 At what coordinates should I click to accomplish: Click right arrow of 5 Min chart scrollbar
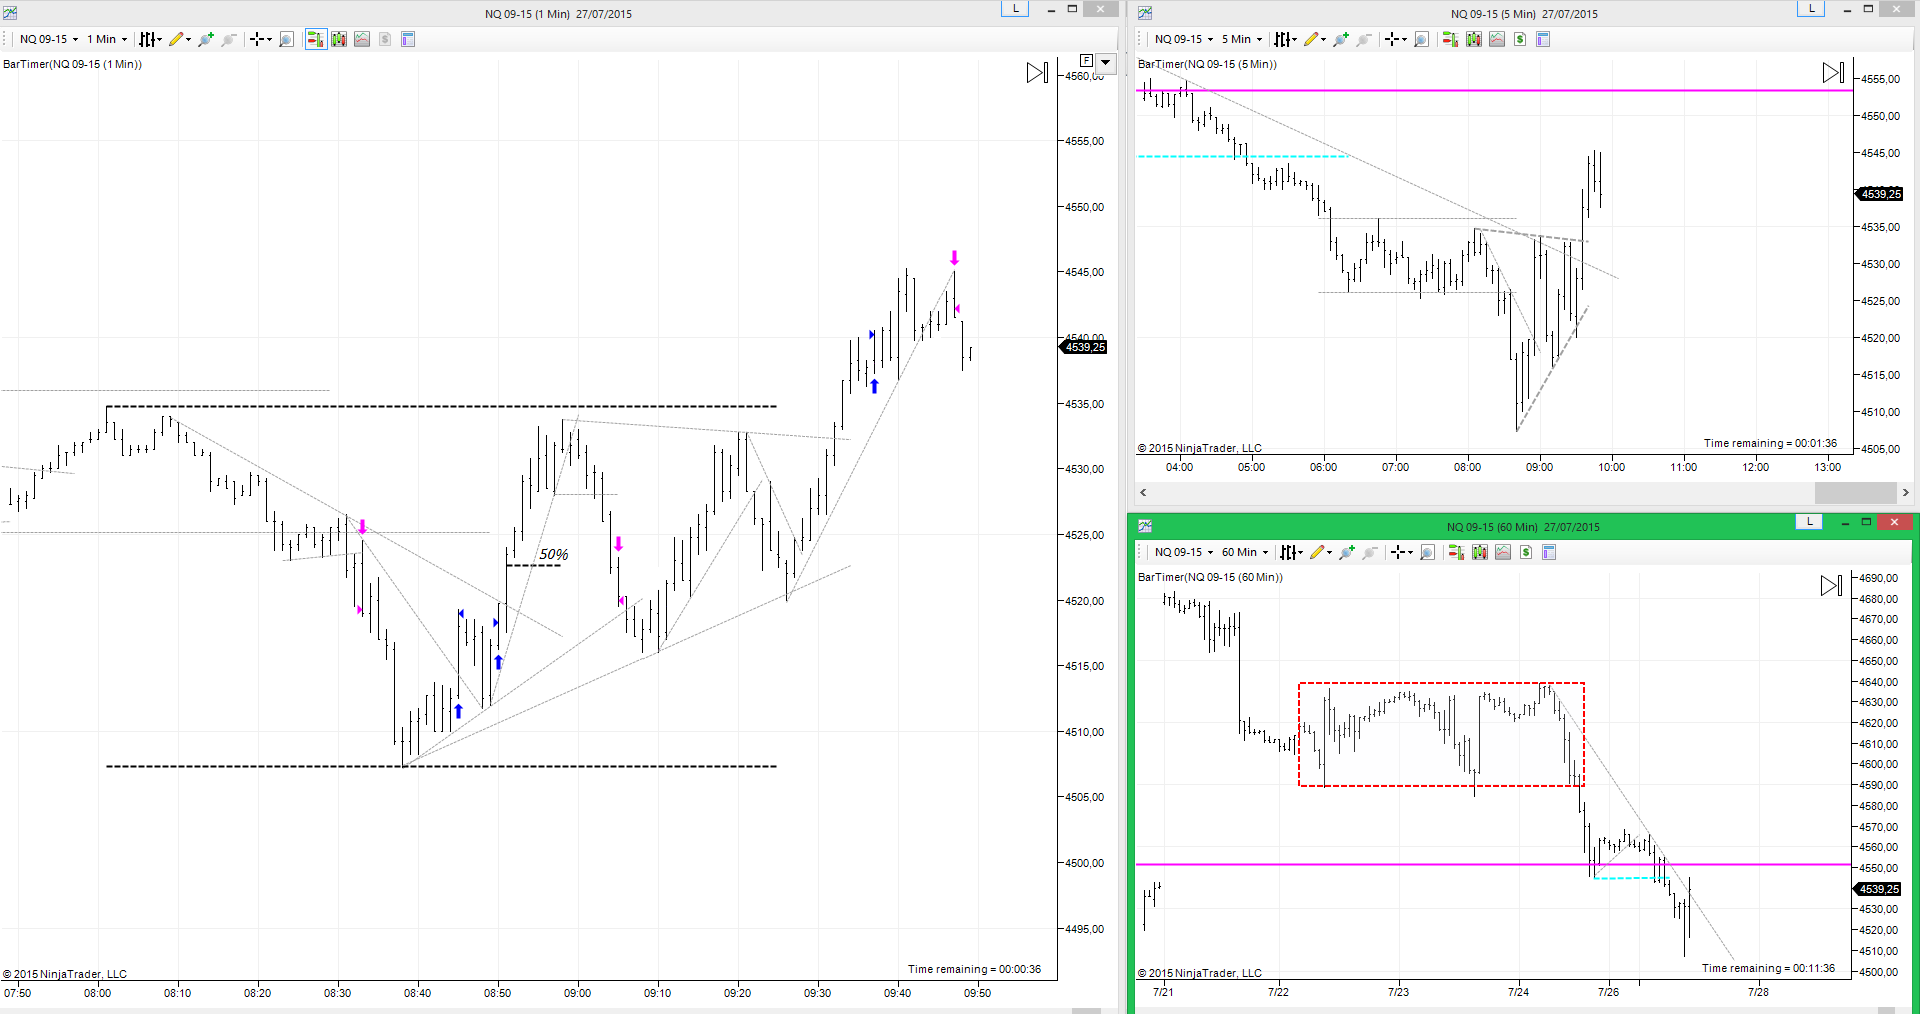[x=1905, y=492]
